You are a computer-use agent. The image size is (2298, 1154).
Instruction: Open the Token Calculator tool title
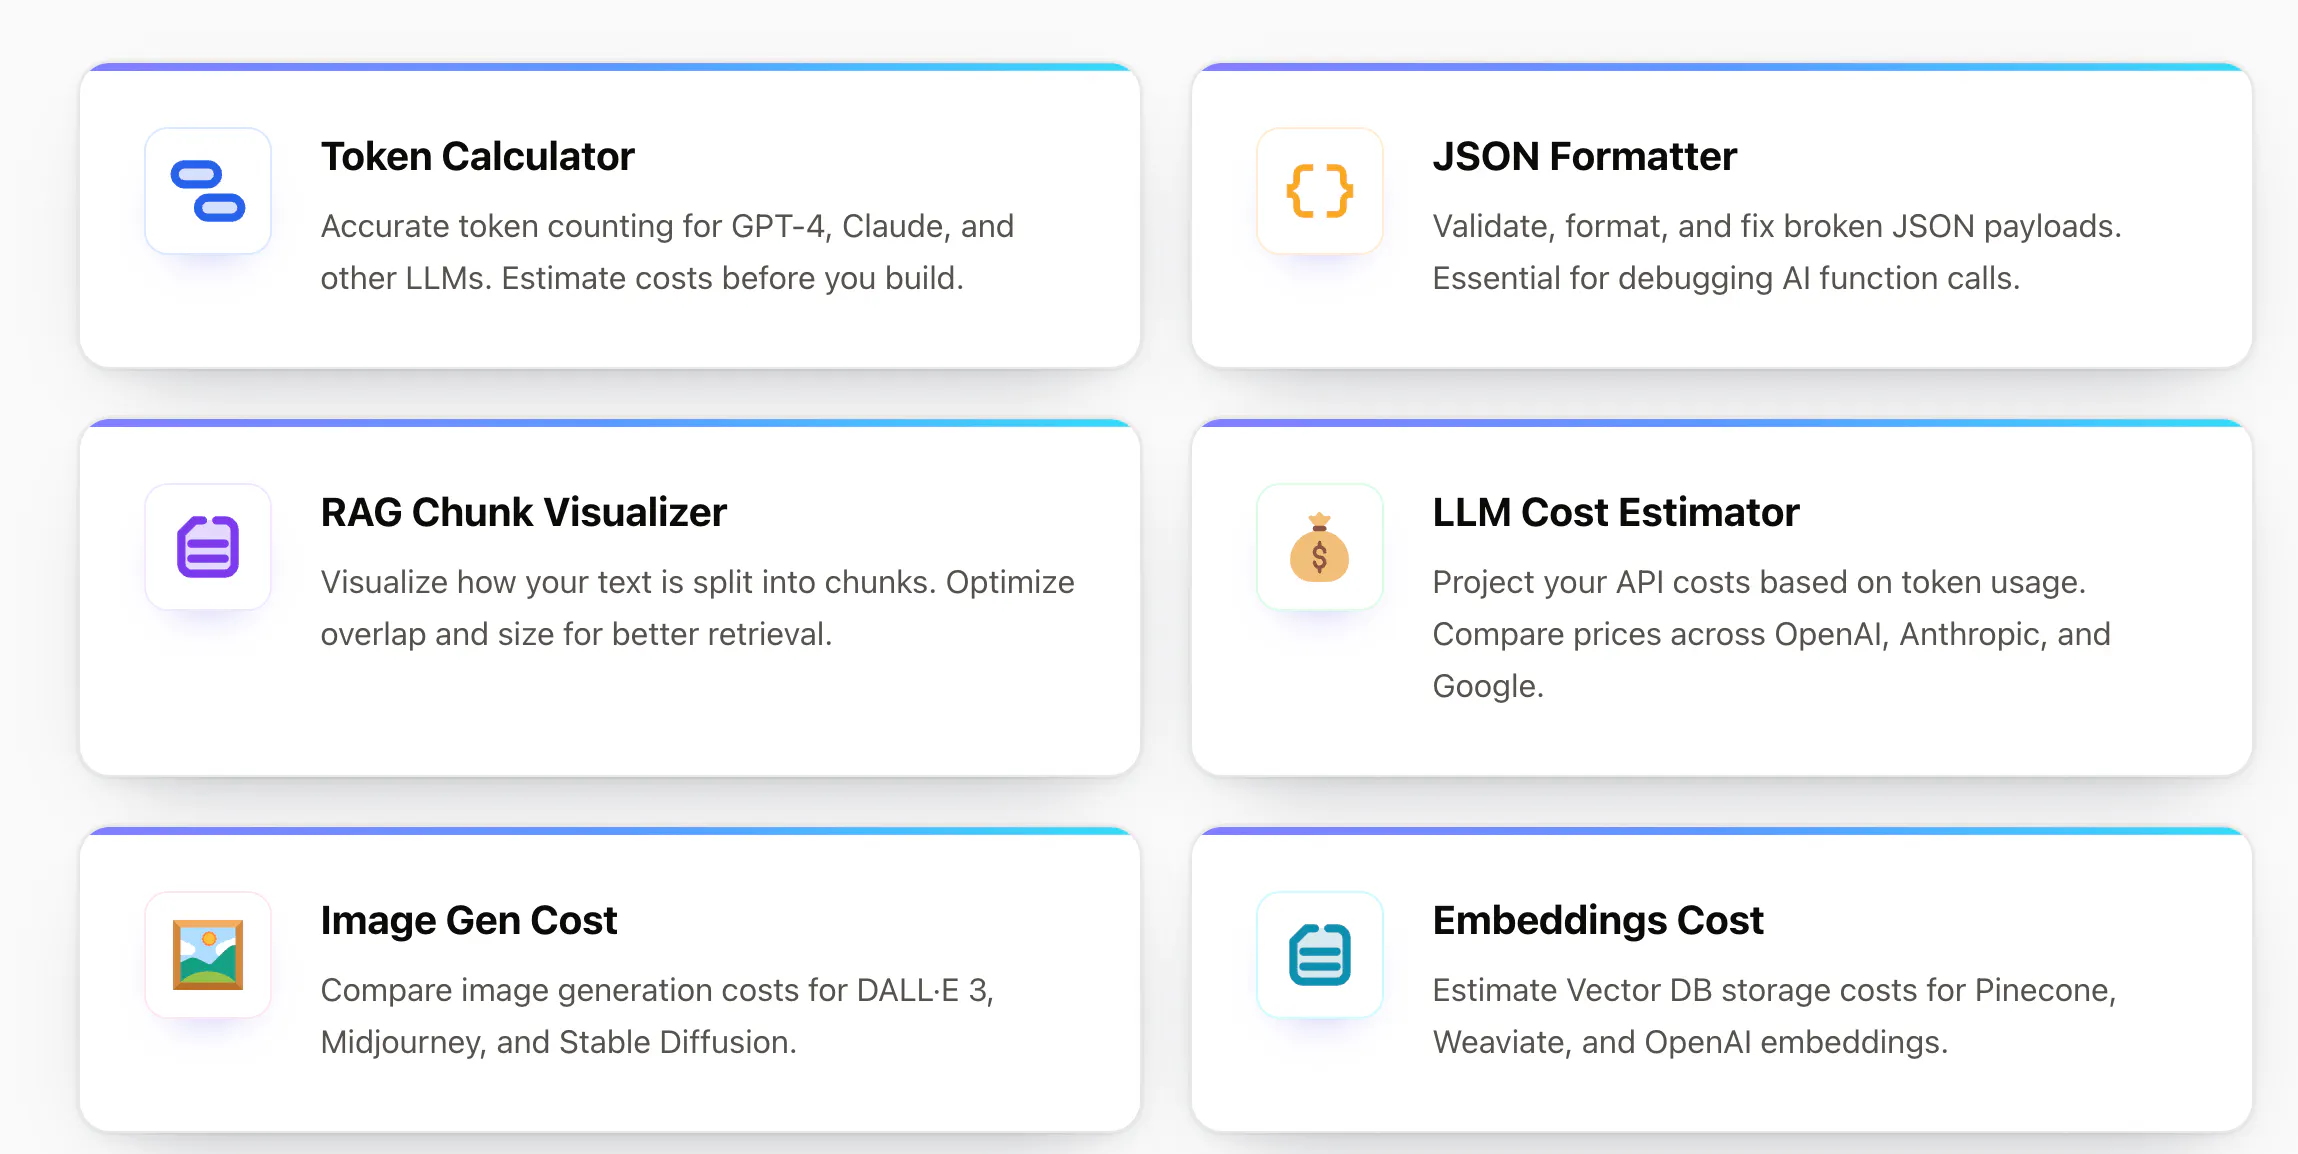click(x=478, y=156)
